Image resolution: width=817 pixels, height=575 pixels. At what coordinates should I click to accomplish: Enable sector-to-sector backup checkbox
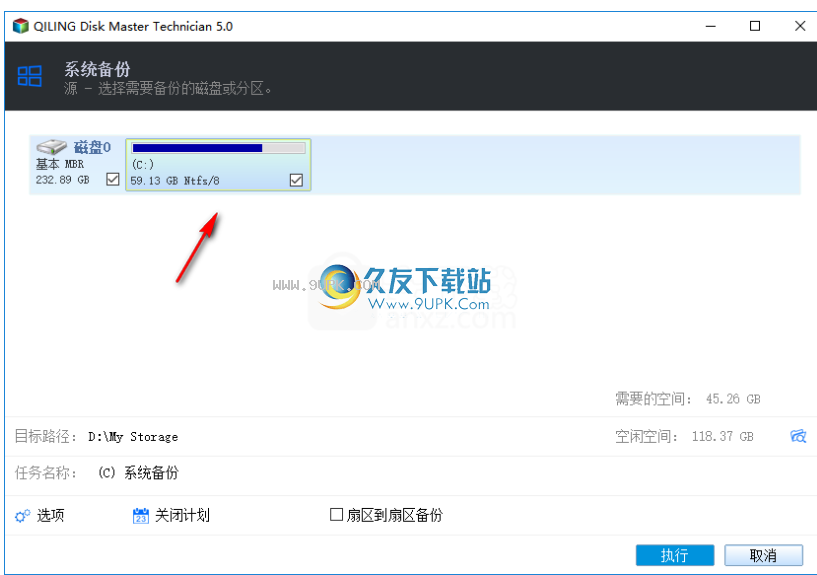337,515
